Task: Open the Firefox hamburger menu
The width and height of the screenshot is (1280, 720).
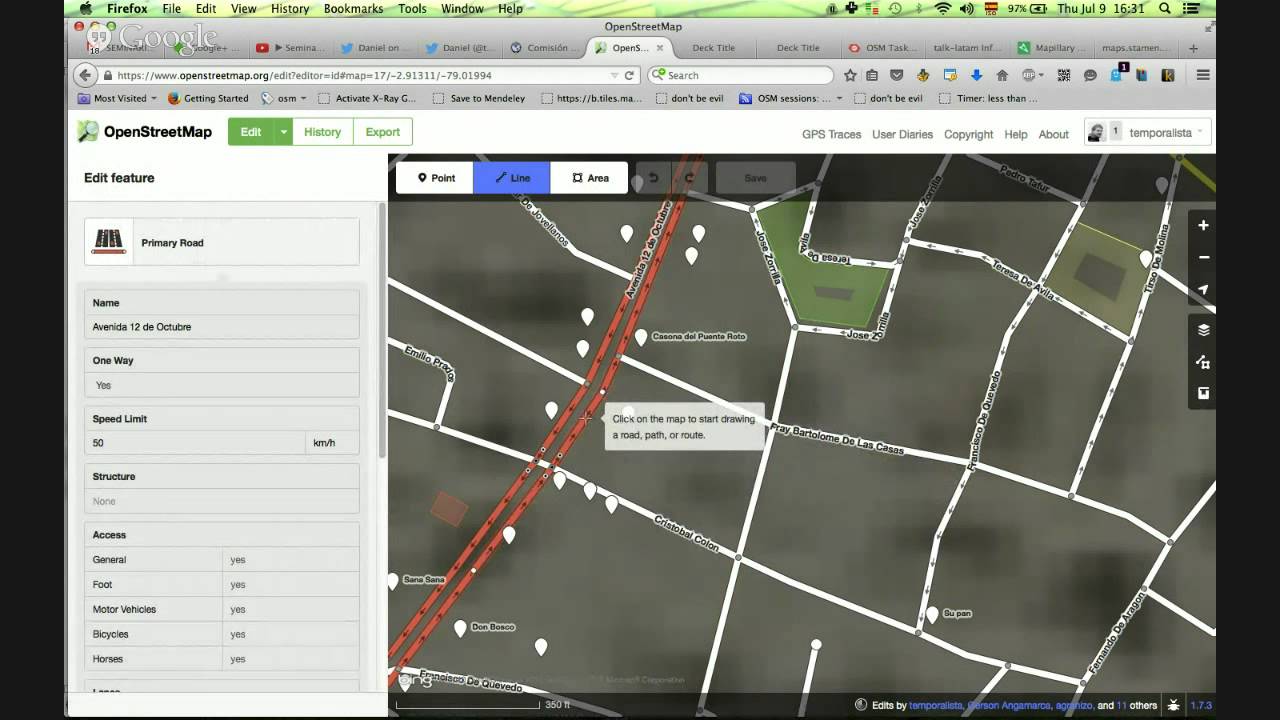Action: point(1203,75)
